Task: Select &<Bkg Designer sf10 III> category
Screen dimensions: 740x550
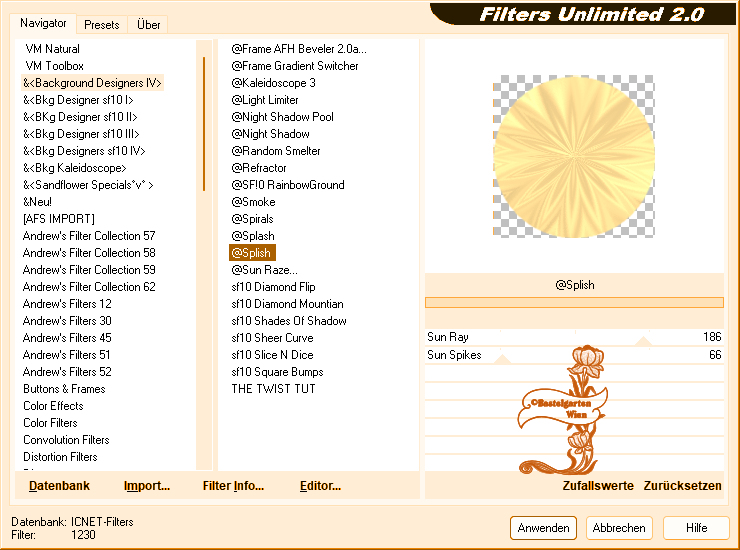Action: pos(81,134)
